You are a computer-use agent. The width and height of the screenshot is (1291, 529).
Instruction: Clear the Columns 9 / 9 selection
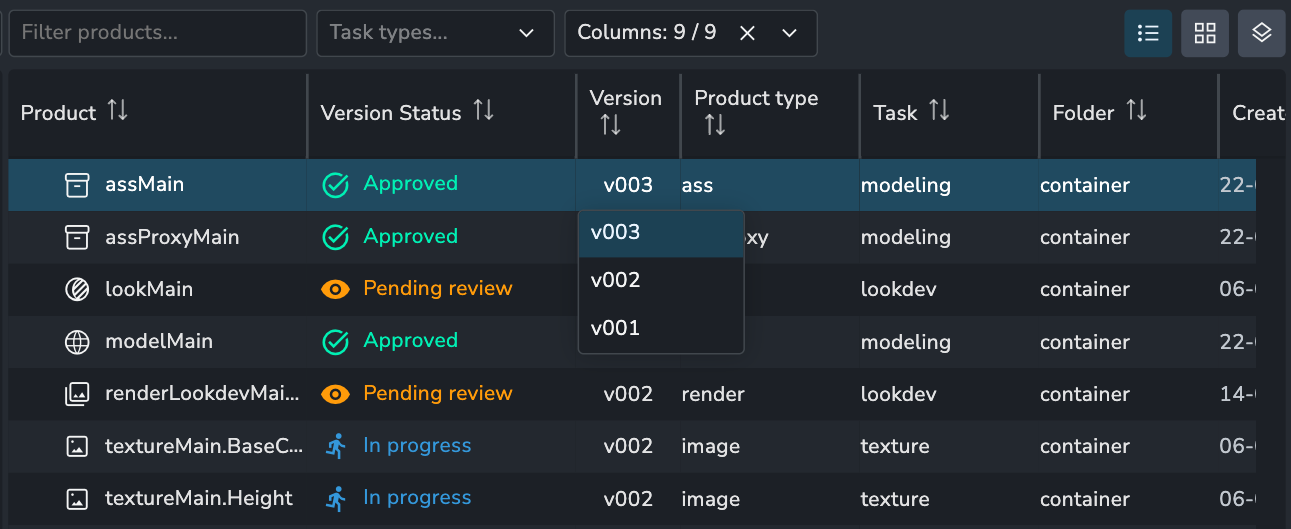tap(747, 33)
